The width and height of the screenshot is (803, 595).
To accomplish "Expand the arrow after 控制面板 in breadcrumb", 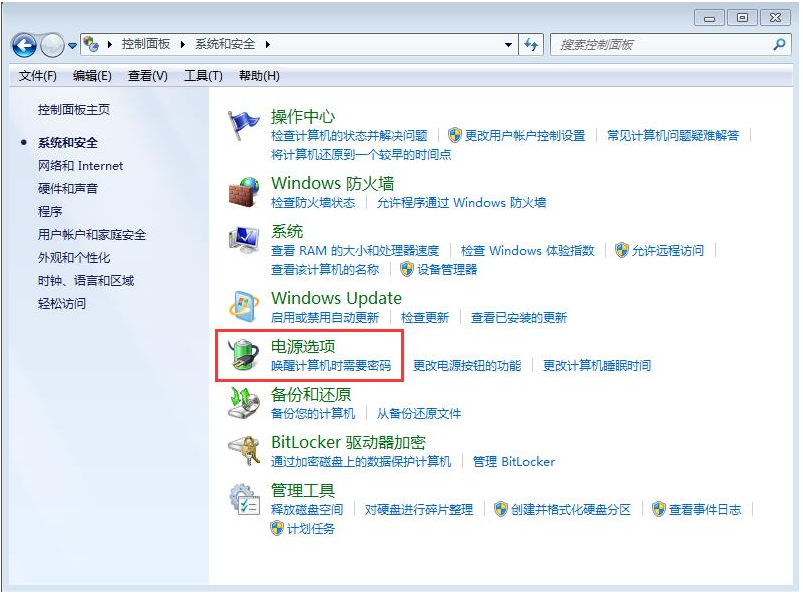I will (184, 45).
